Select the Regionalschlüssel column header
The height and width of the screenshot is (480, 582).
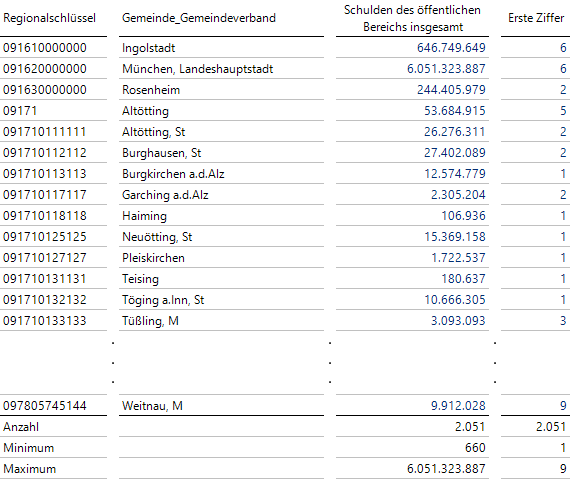tap(49, 18)
